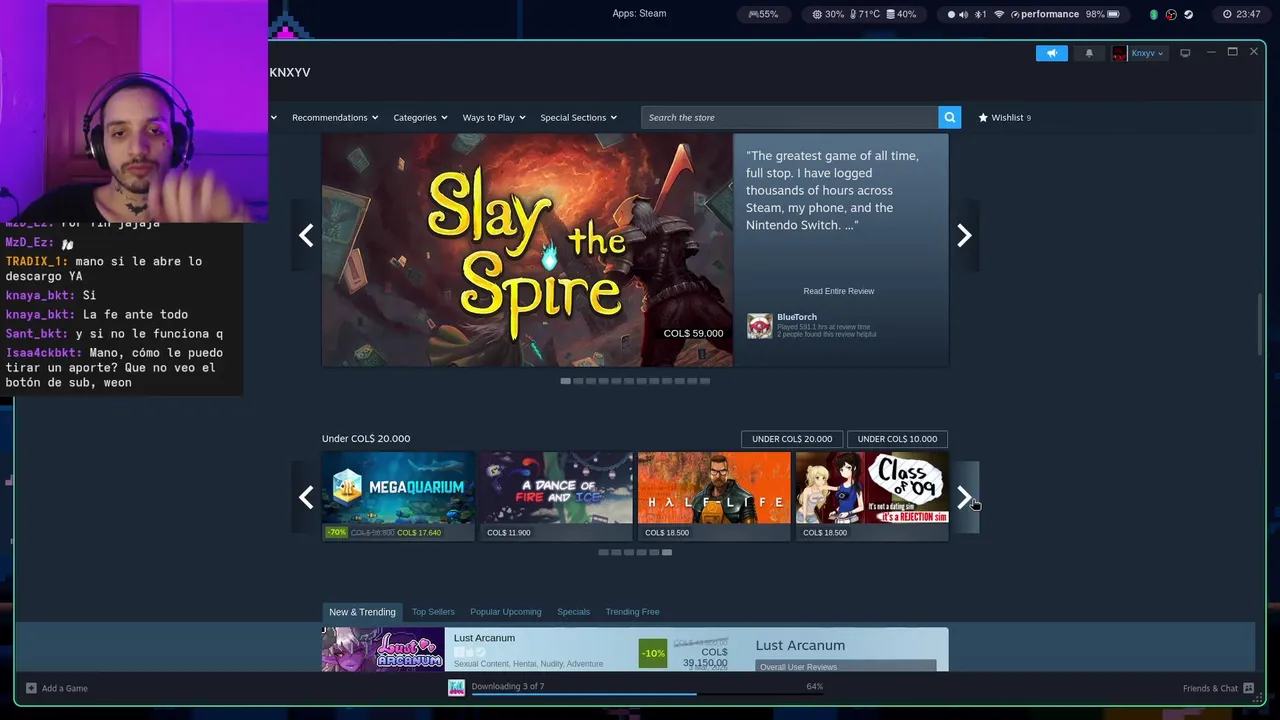Open the Friends & Chat icon

click(x=1248, y=688)
